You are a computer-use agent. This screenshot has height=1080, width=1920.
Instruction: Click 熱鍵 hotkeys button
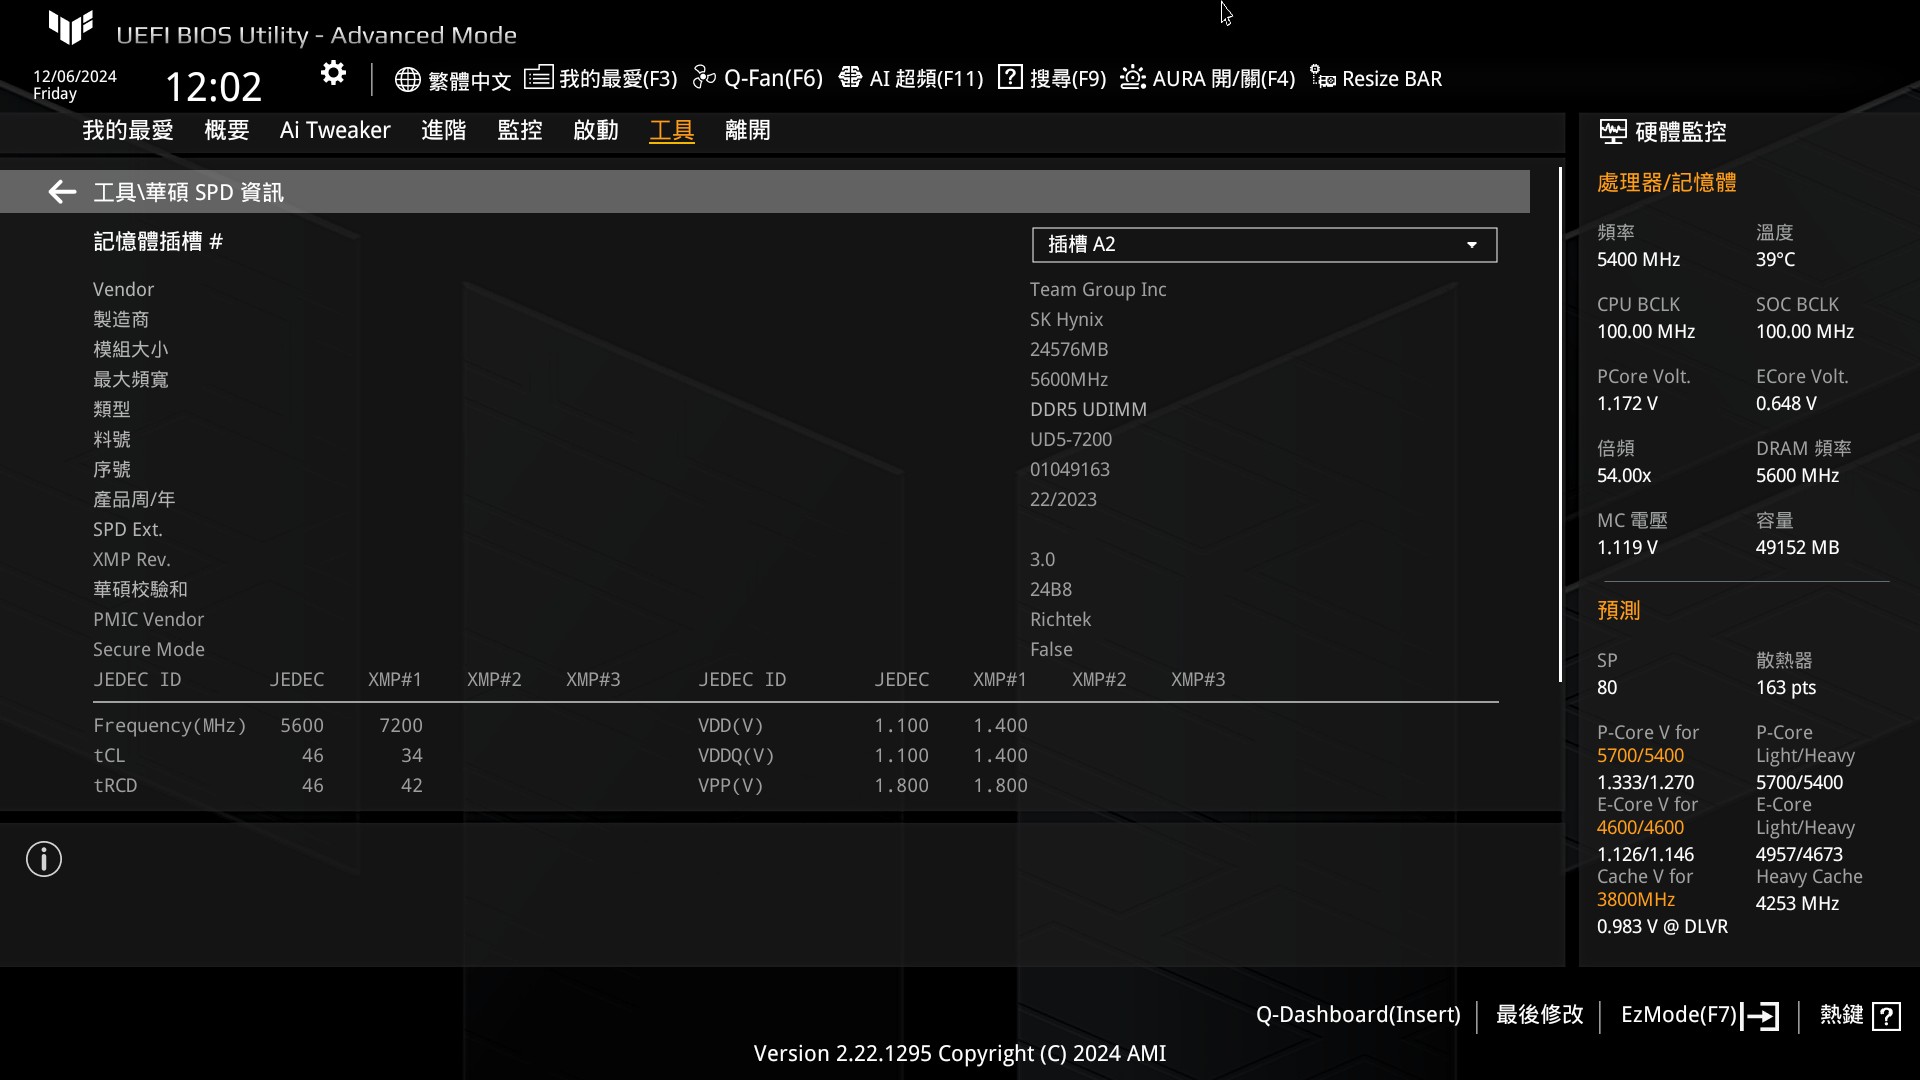pos(1842,1015)
